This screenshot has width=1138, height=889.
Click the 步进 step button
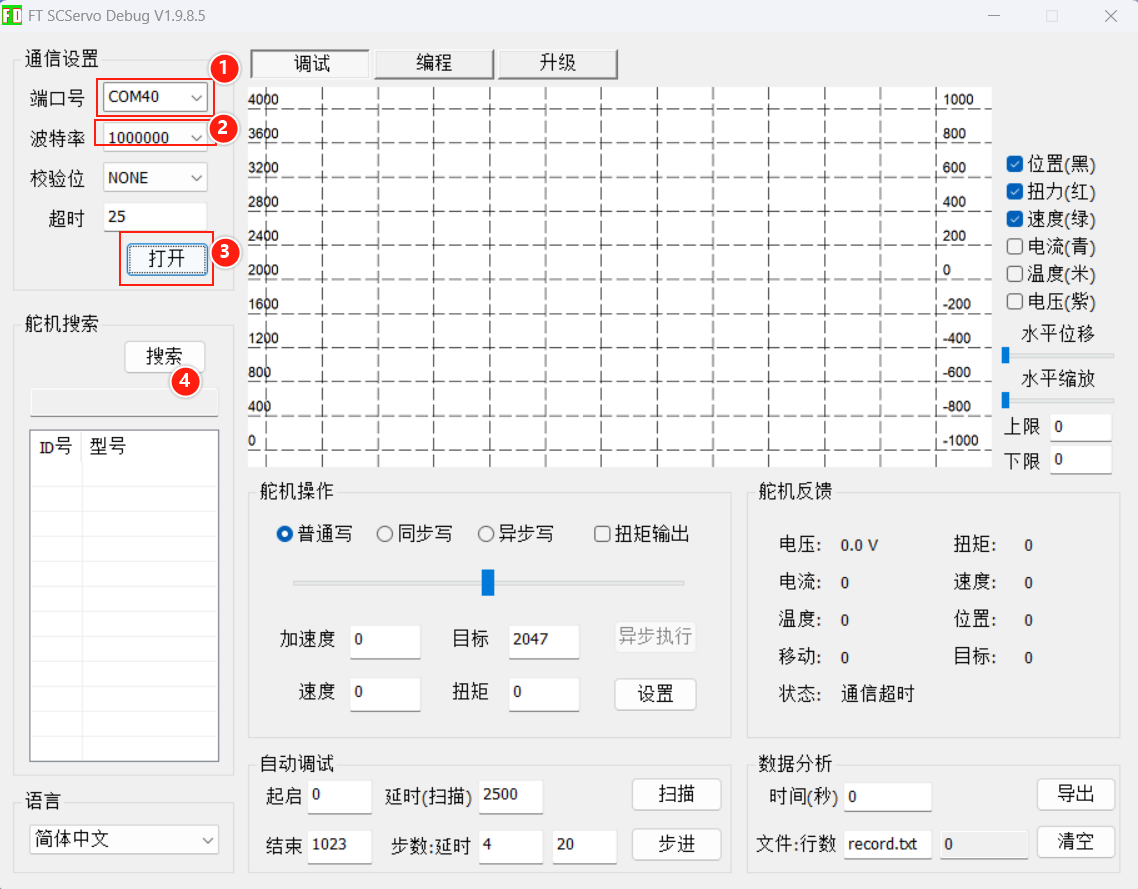tap(676, 844)
